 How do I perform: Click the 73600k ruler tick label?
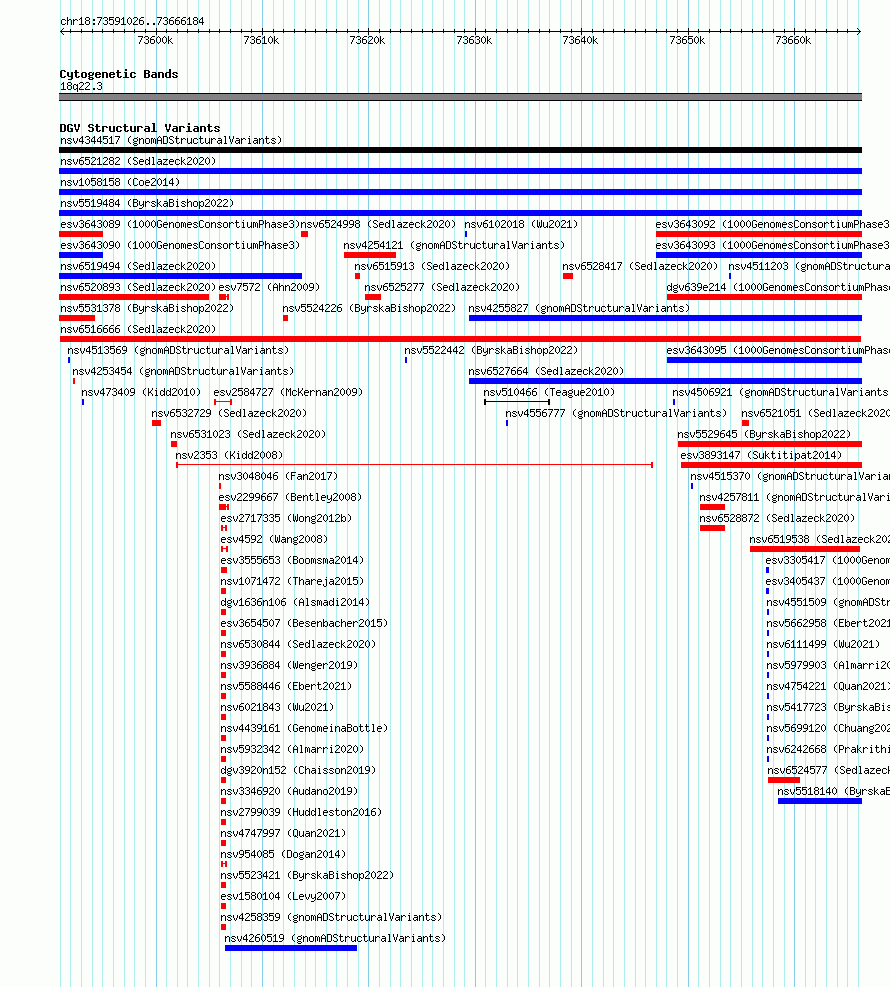tap(155, 40)
